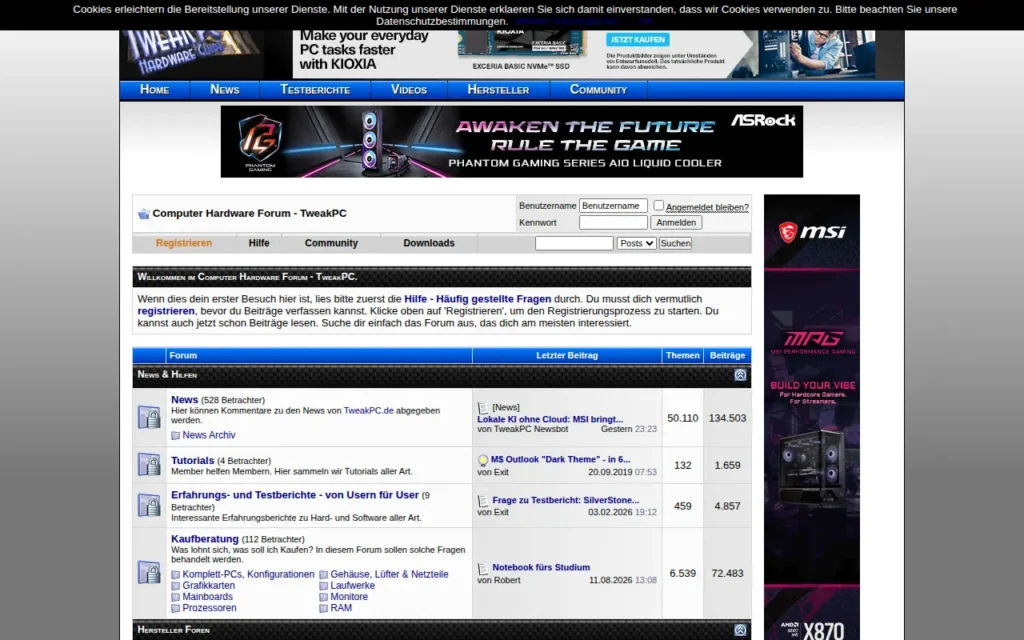Click subforum icon beside Gehäuse, Lüfter & Netzteile
This screenshot has width=1024, height=640.
323,575
